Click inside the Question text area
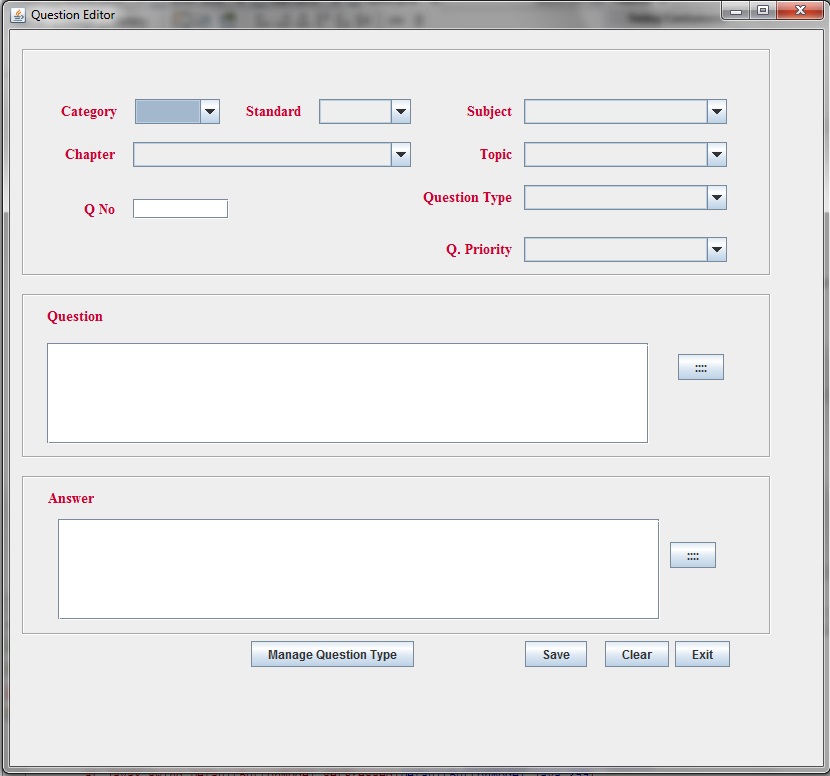 pyautogui.click(x=347, y=392)
